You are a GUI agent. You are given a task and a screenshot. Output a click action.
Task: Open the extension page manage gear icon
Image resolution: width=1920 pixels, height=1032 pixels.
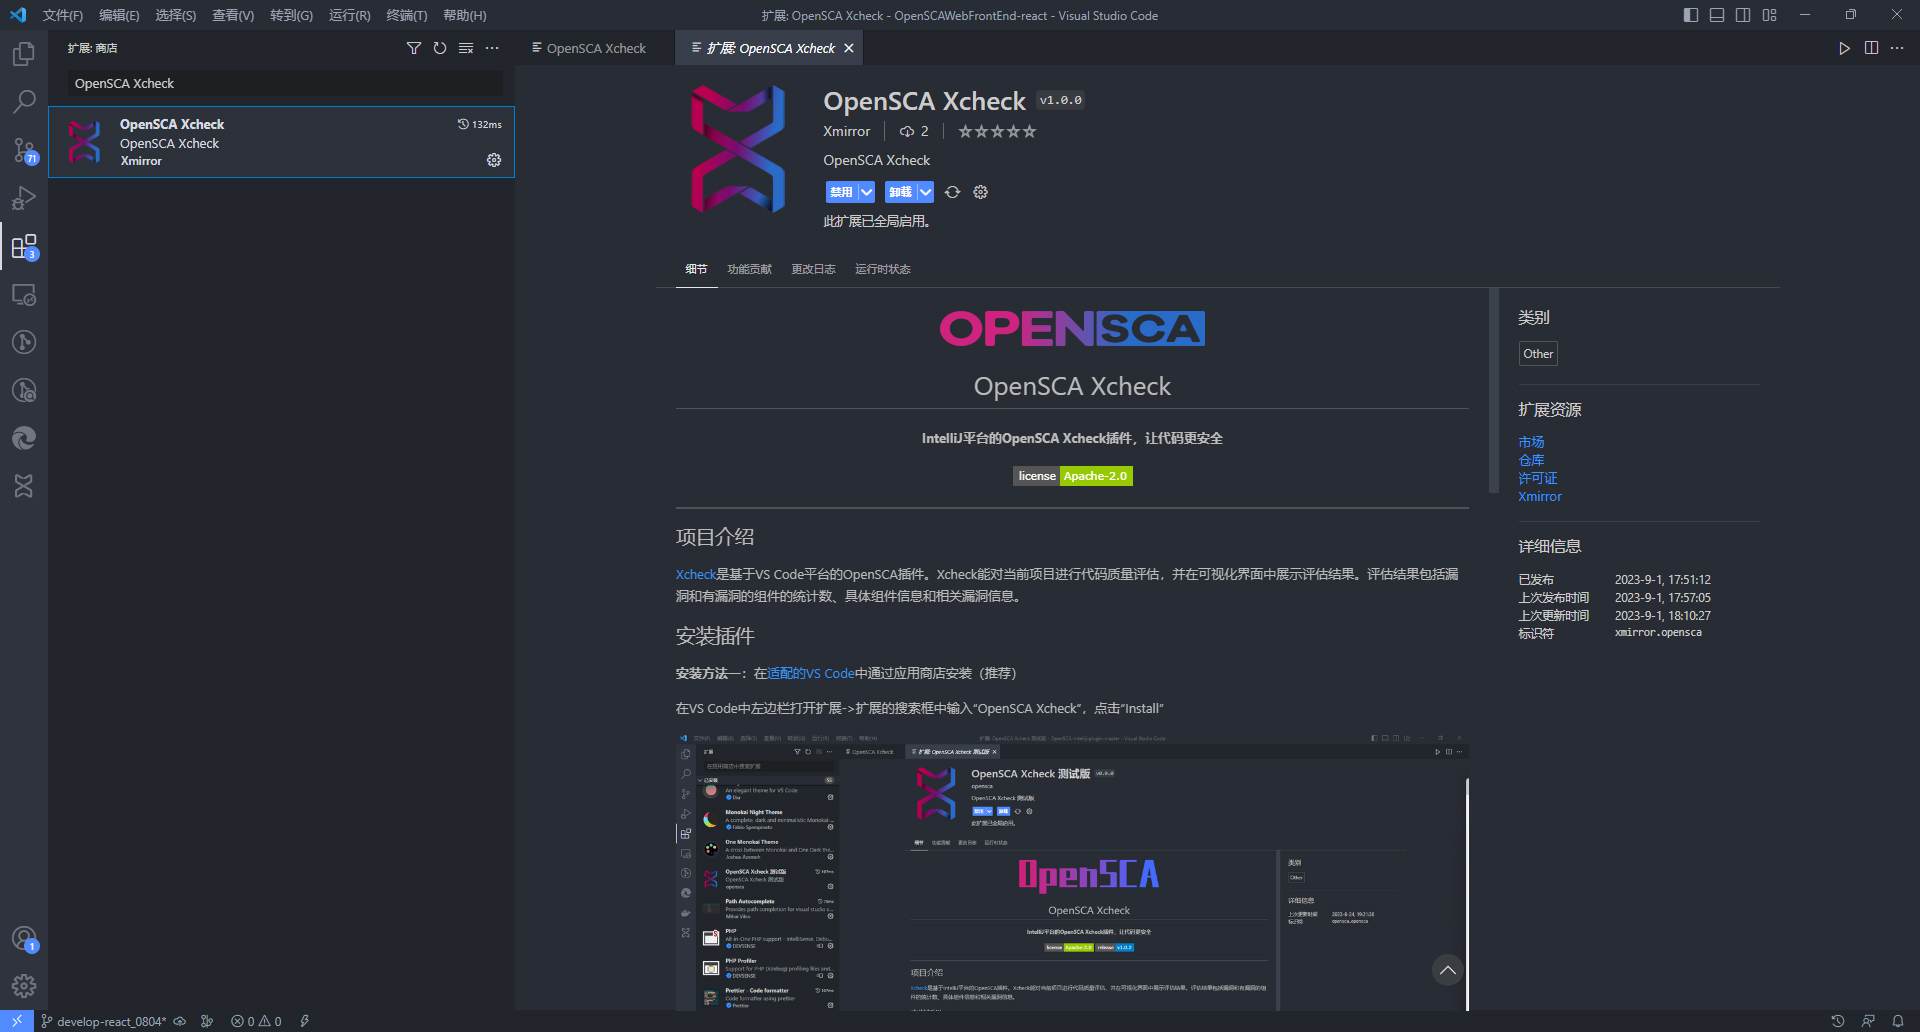(981, 192)
